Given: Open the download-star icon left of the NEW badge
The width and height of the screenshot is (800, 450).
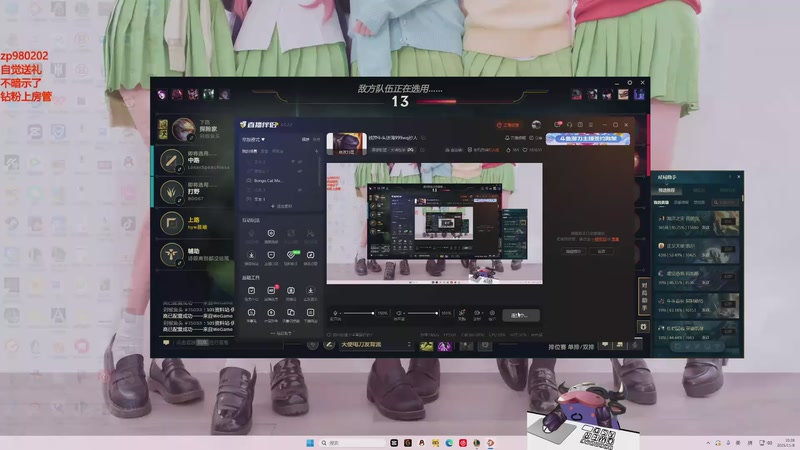Looking at the screenshot, I should tap(251, 255).
